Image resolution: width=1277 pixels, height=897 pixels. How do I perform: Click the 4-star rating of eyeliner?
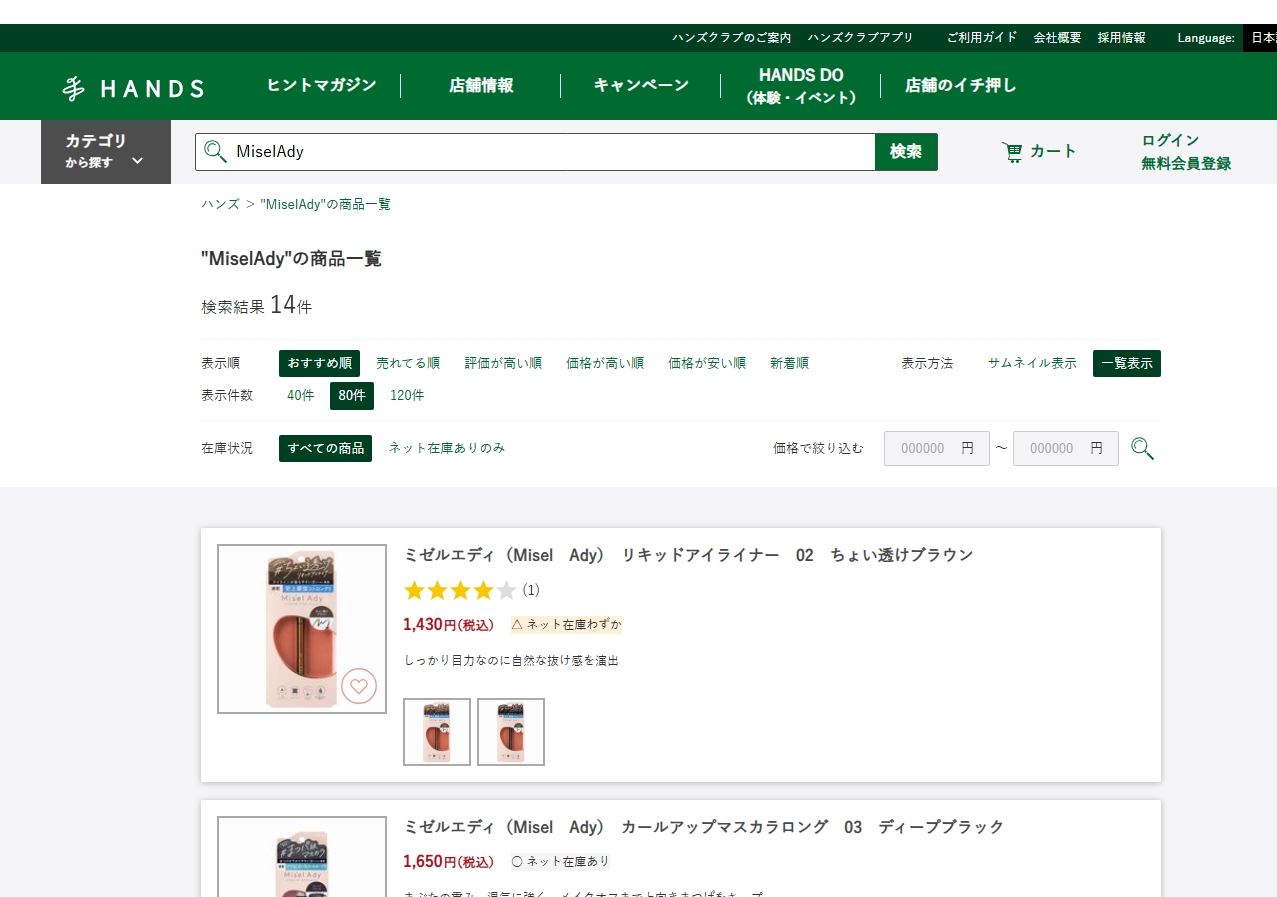(460, 590)
